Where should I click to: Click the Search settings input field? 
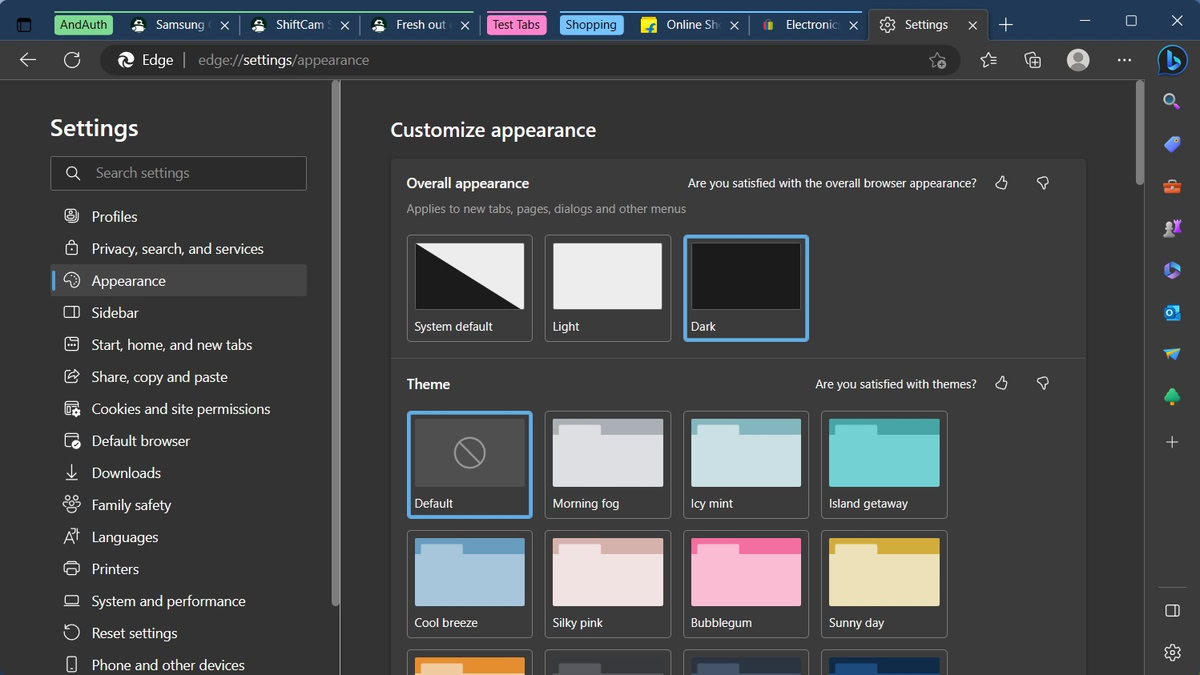point(178,173)
